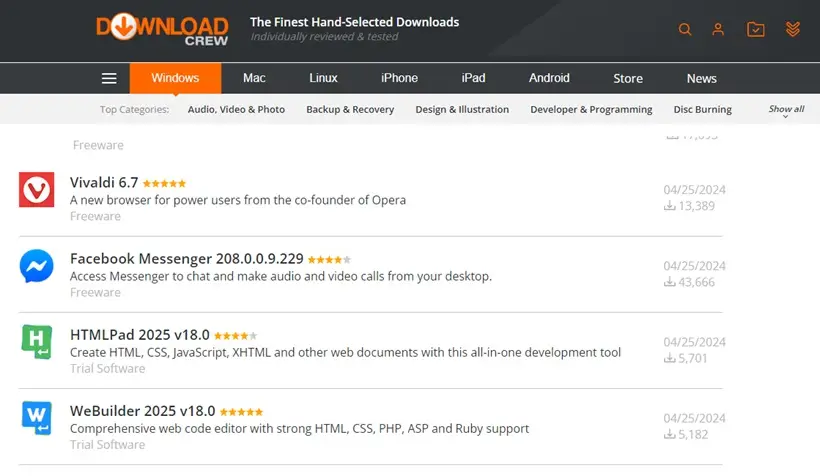Click WeBuilder's star rating

tap(241, 412)
